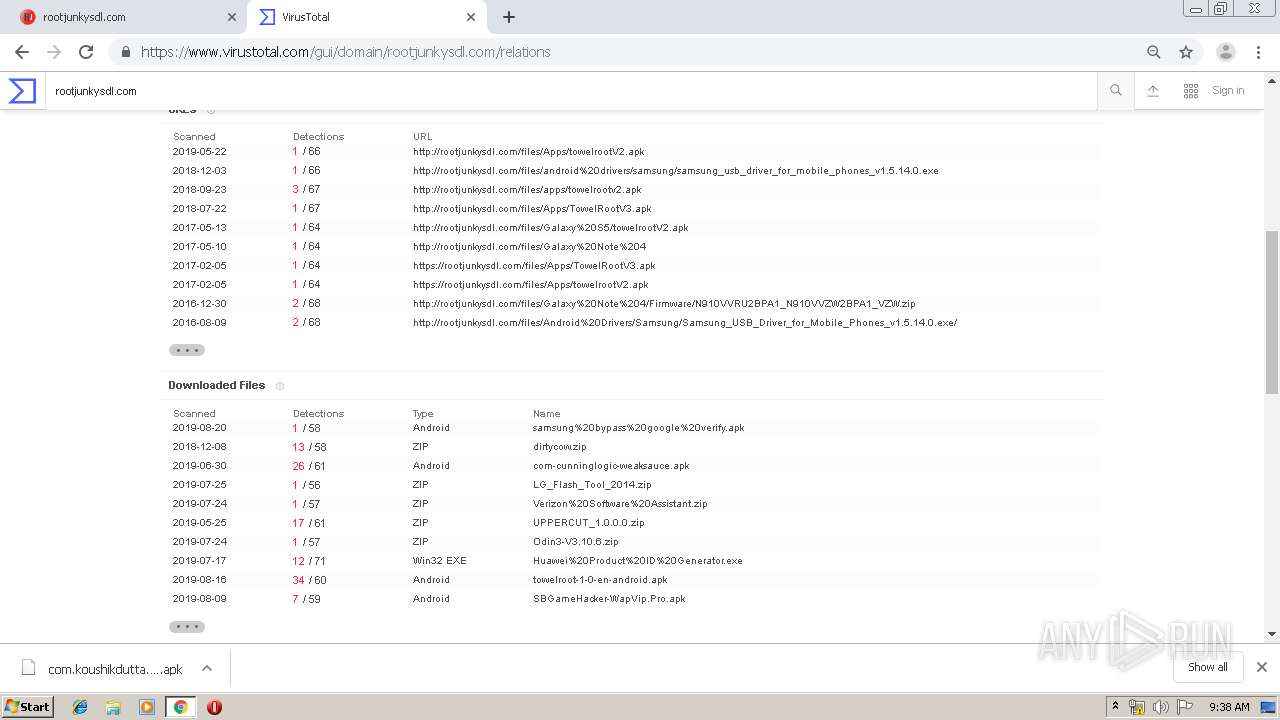Click the Show desktop button on taskbar
The width and height of the screenshot is (1280, 720).
point(1269,707)
